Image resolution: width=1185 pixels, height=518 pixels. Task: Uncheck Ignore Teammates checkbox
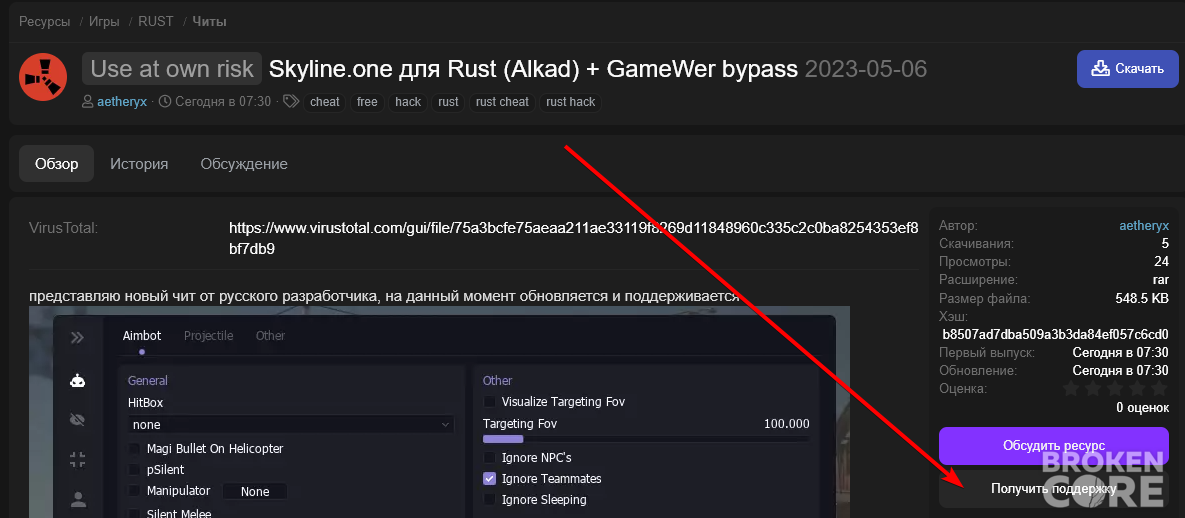tap(490, 479)
